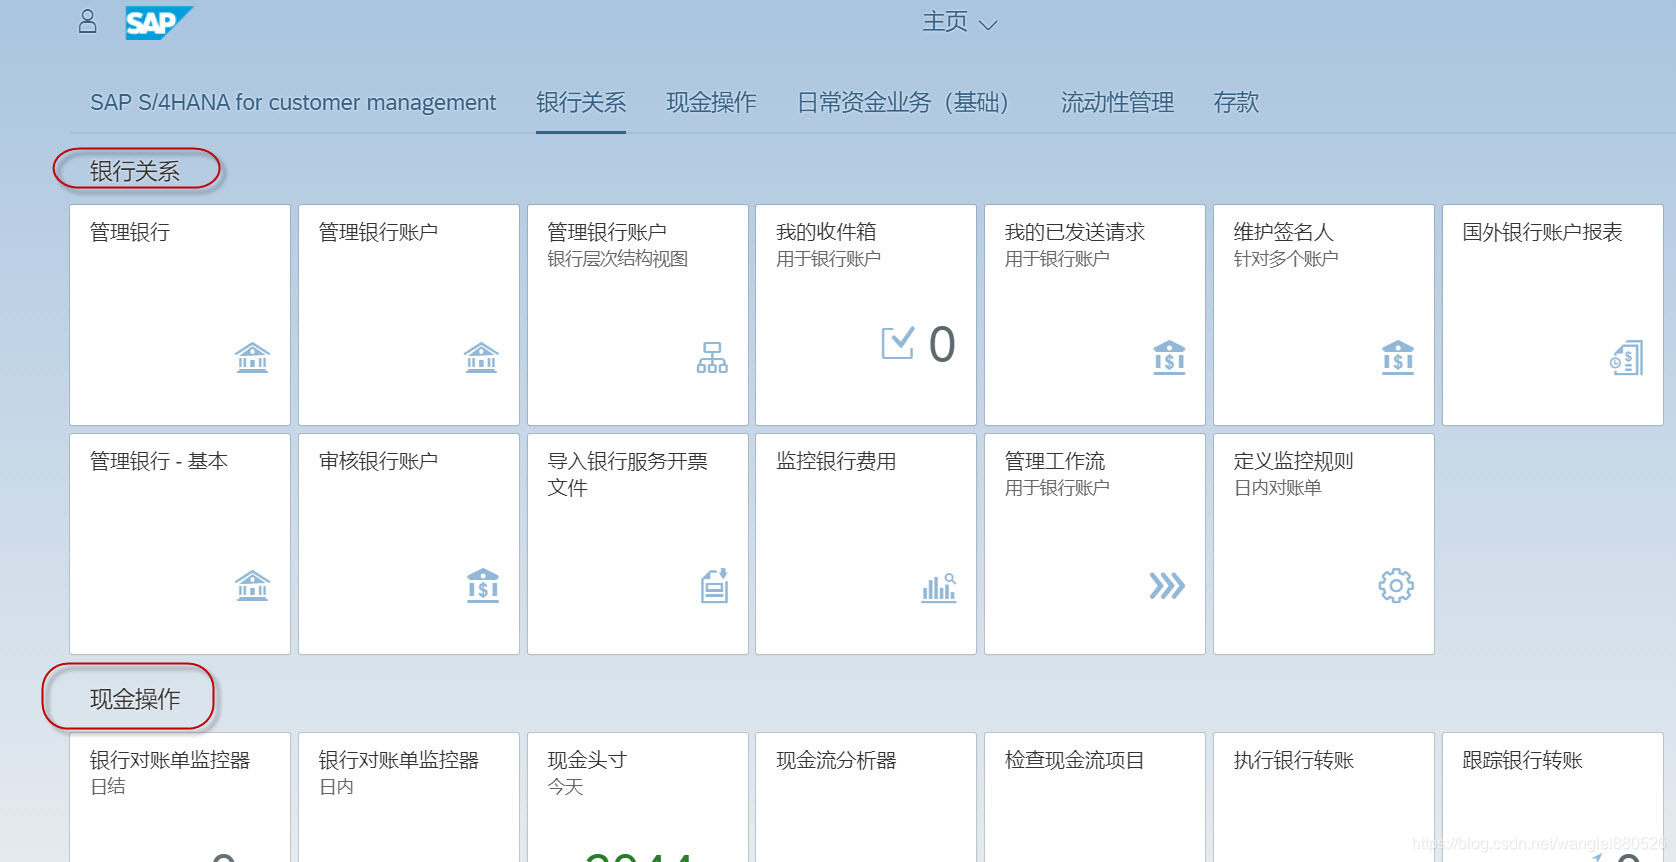Select the 银行关系 tab
1676x862 pixels.
(581, 102)
